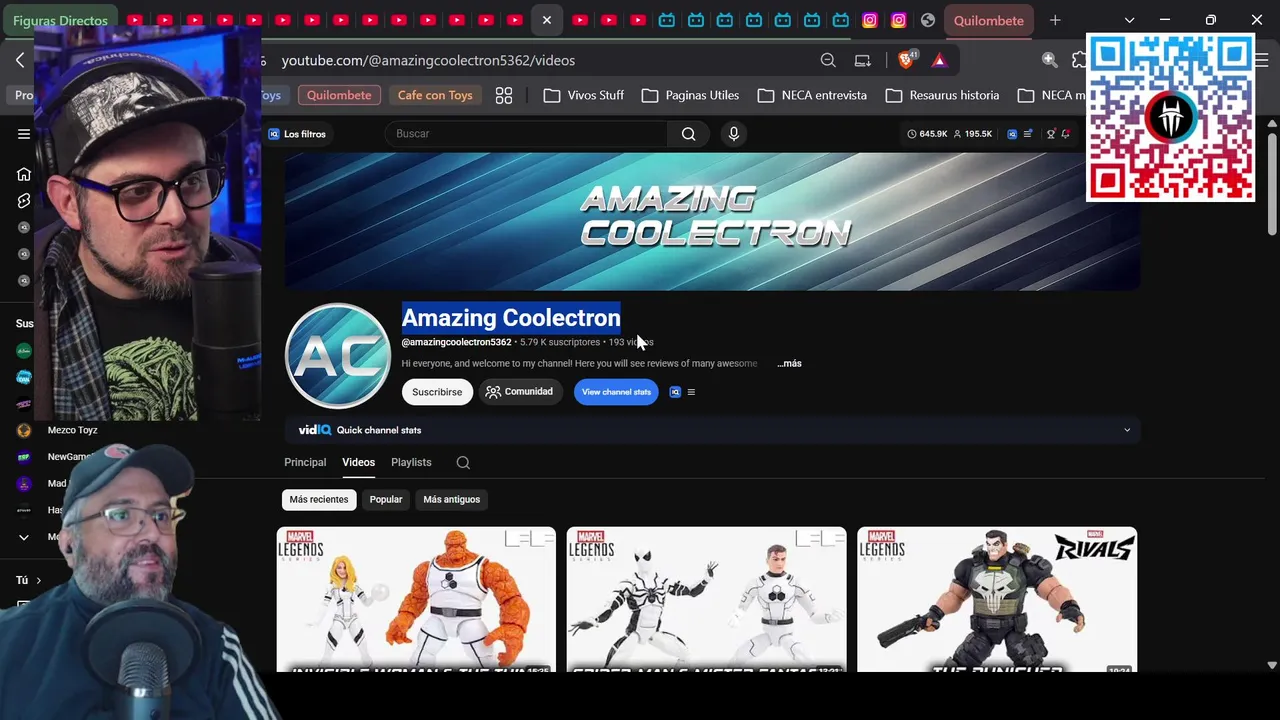The image size is (1280, 720).
Task: Click the page vertical scrollbar
Action: coord(1272,185)
